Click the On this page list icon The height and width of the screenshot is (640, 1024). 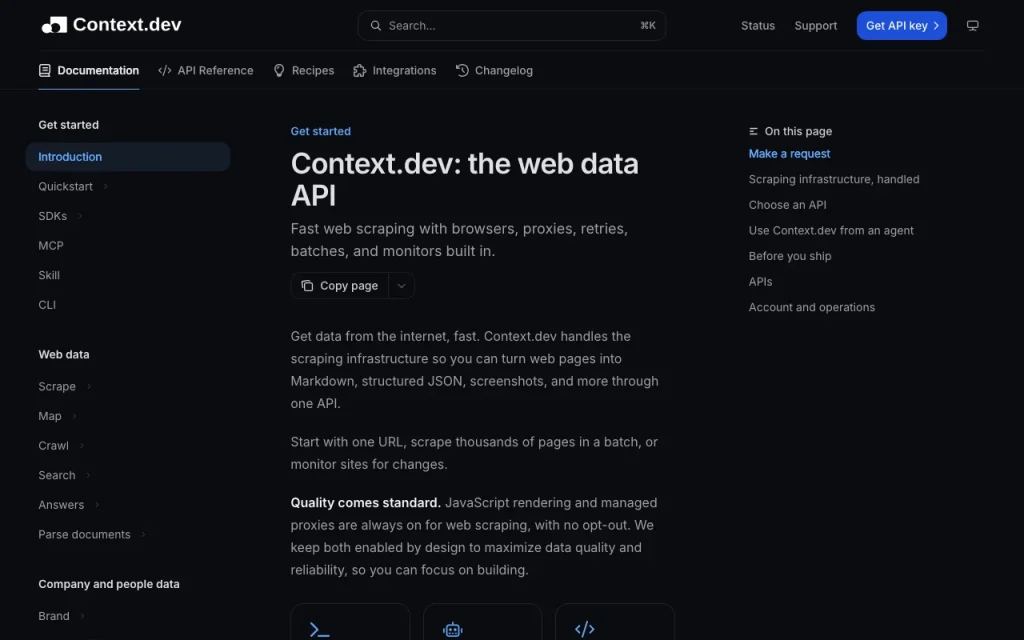pyautogui.click(x=753, y=131)
